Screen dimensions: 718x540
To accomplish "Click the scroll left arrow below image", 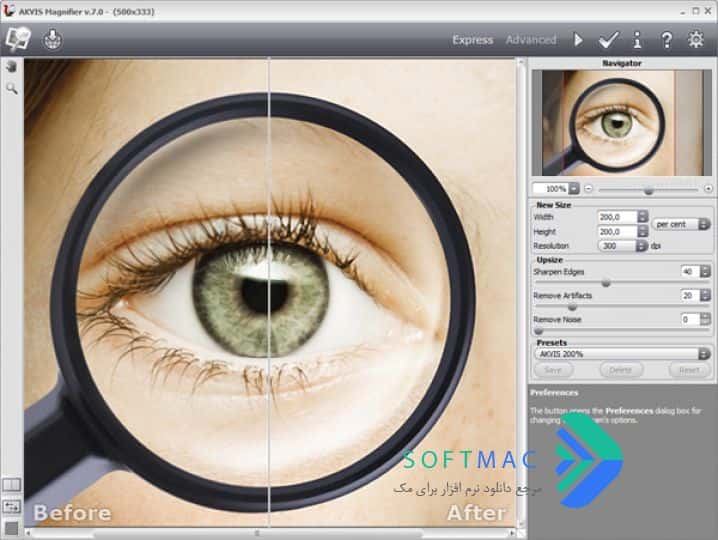I will [x=28, y=533].
